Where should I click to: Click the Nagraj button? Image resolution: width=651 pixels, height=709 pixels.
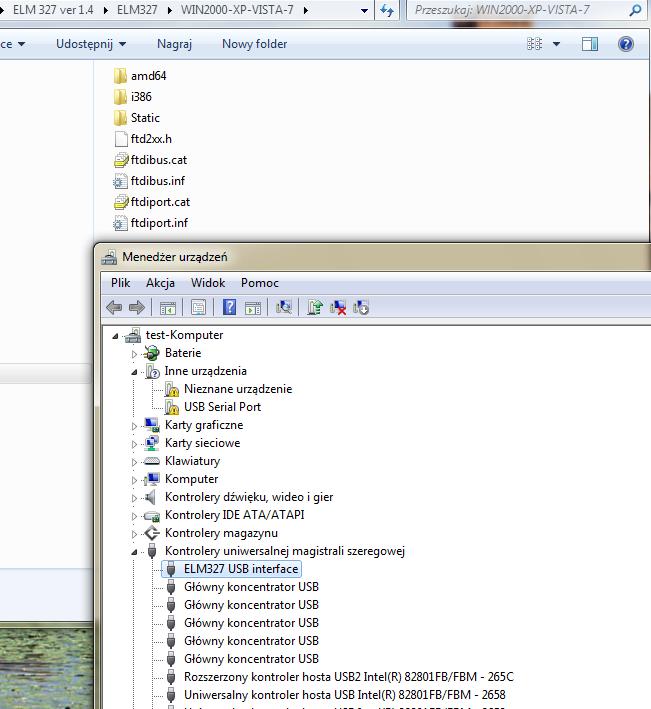174,44
